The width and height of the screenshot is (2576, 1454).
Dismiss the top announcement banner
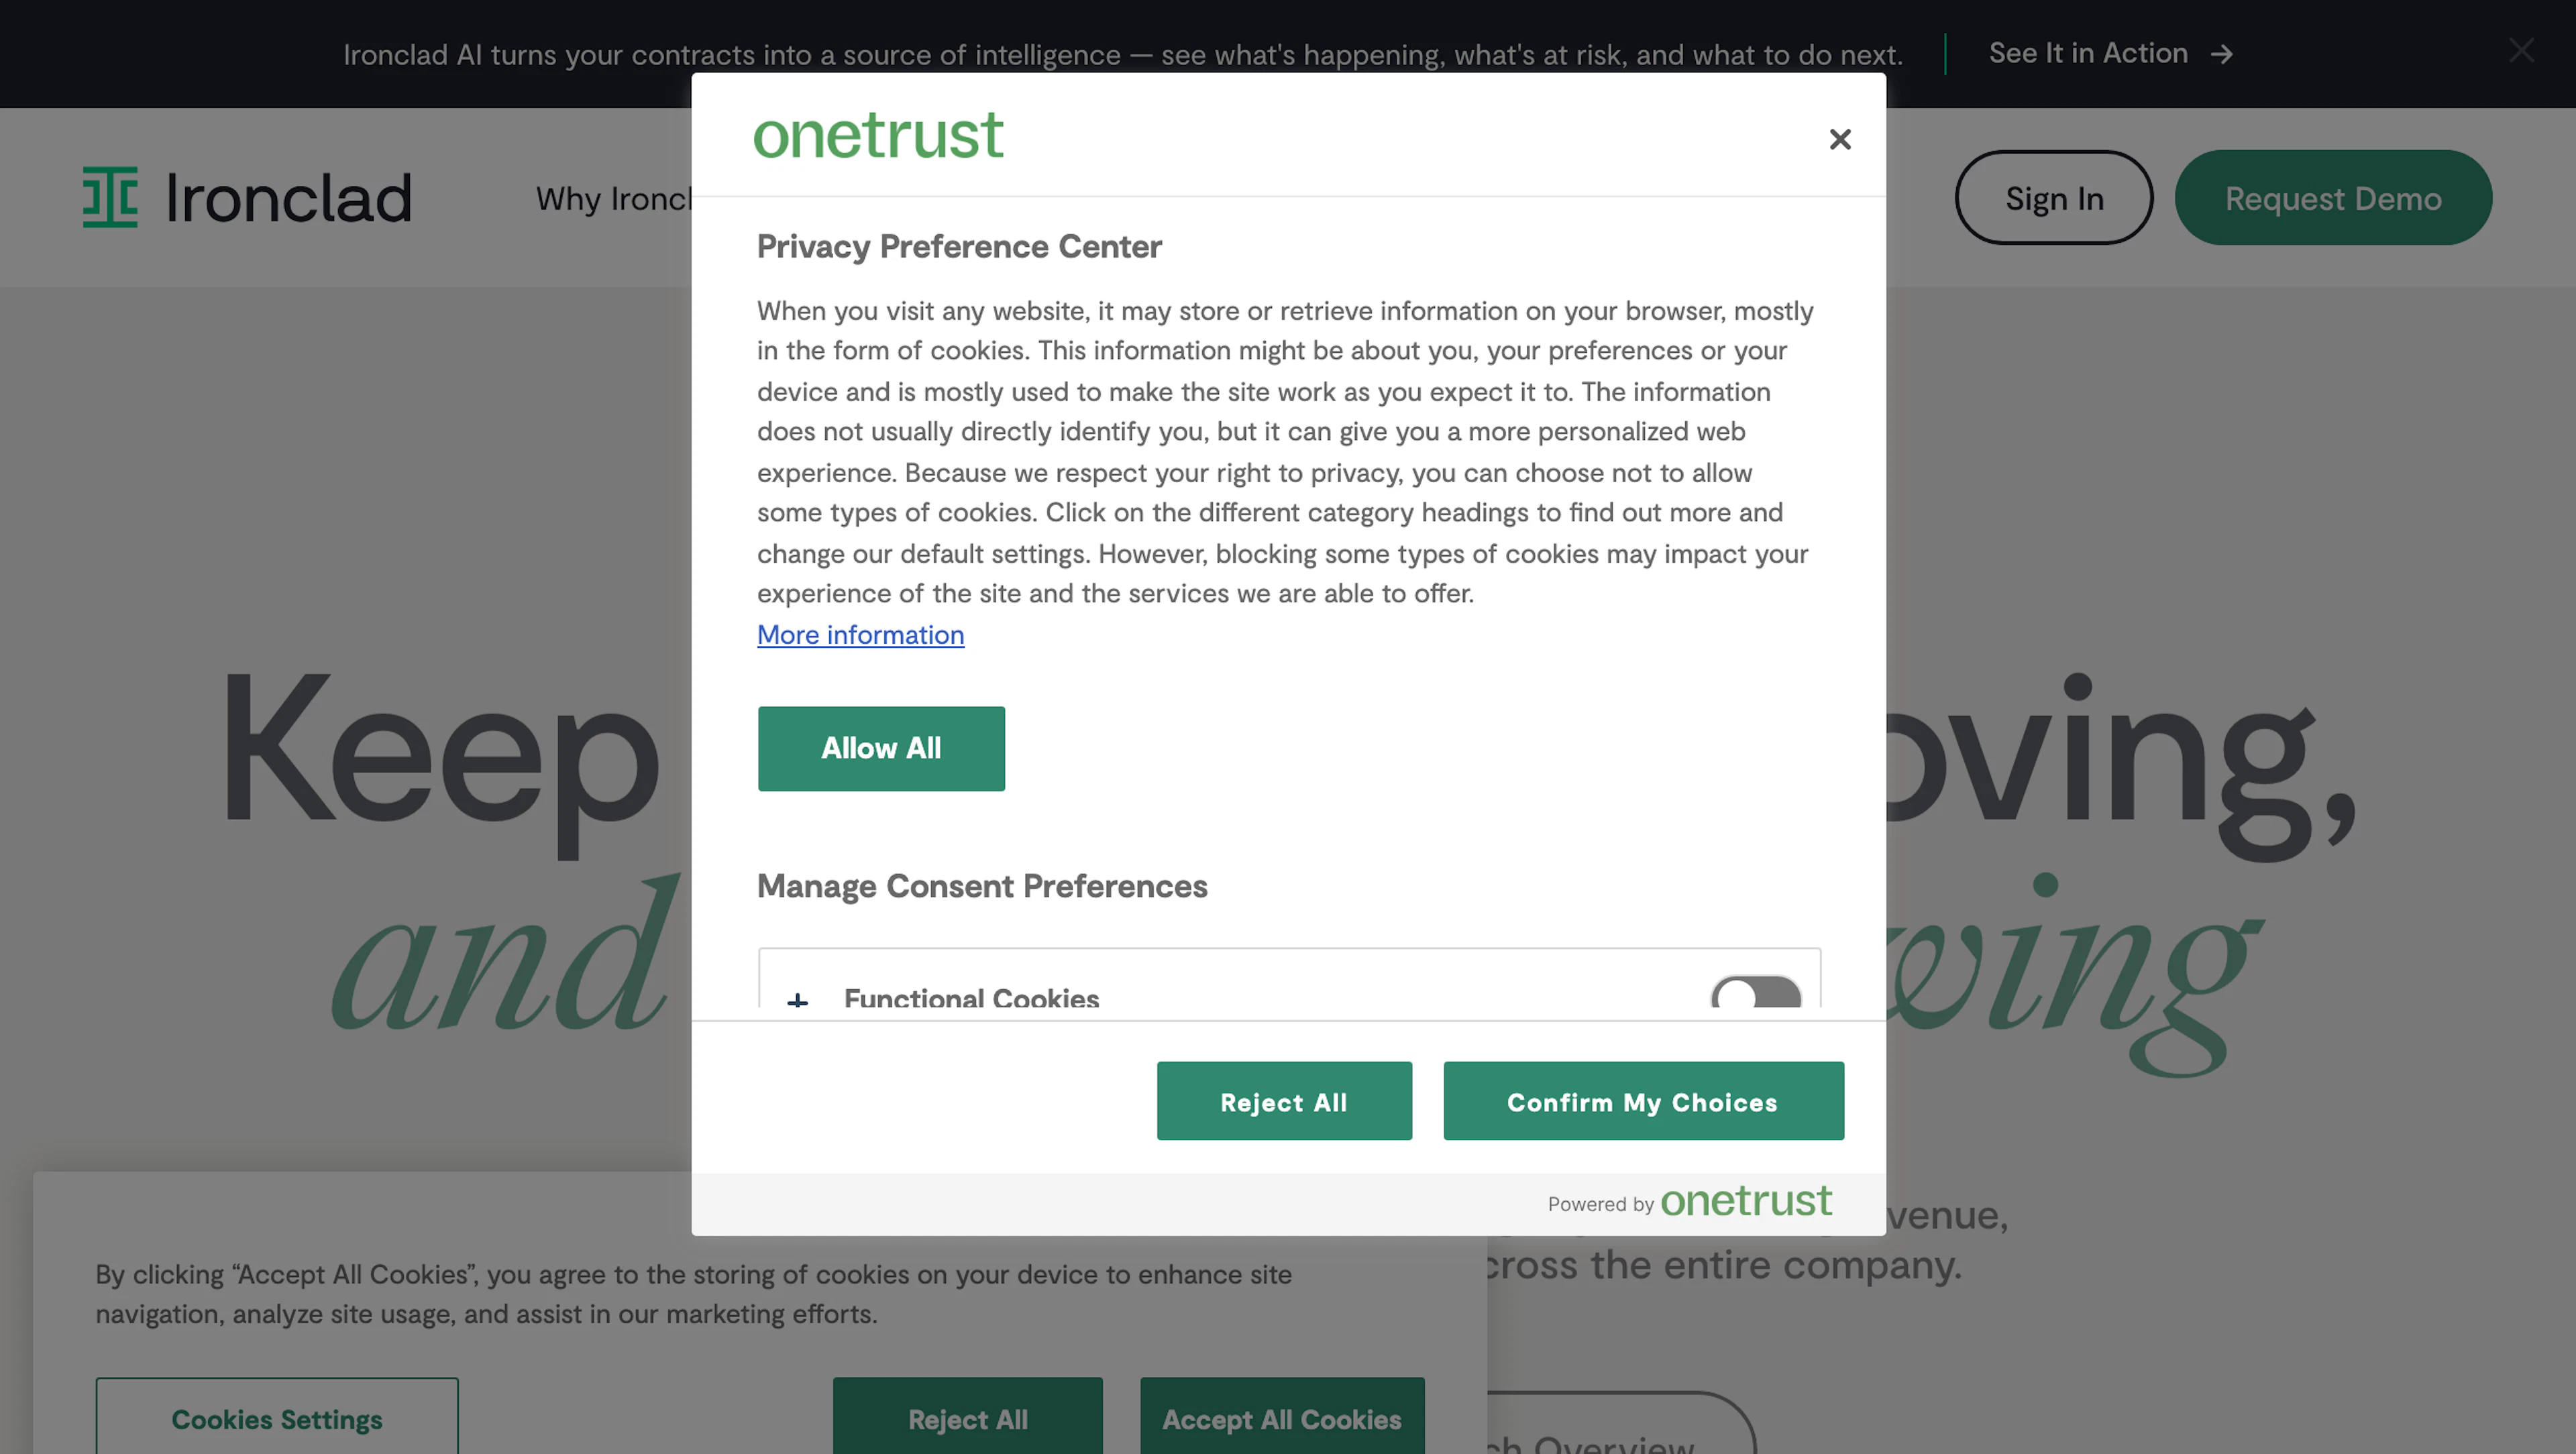pyautogui.click(x=2521, y=50)
